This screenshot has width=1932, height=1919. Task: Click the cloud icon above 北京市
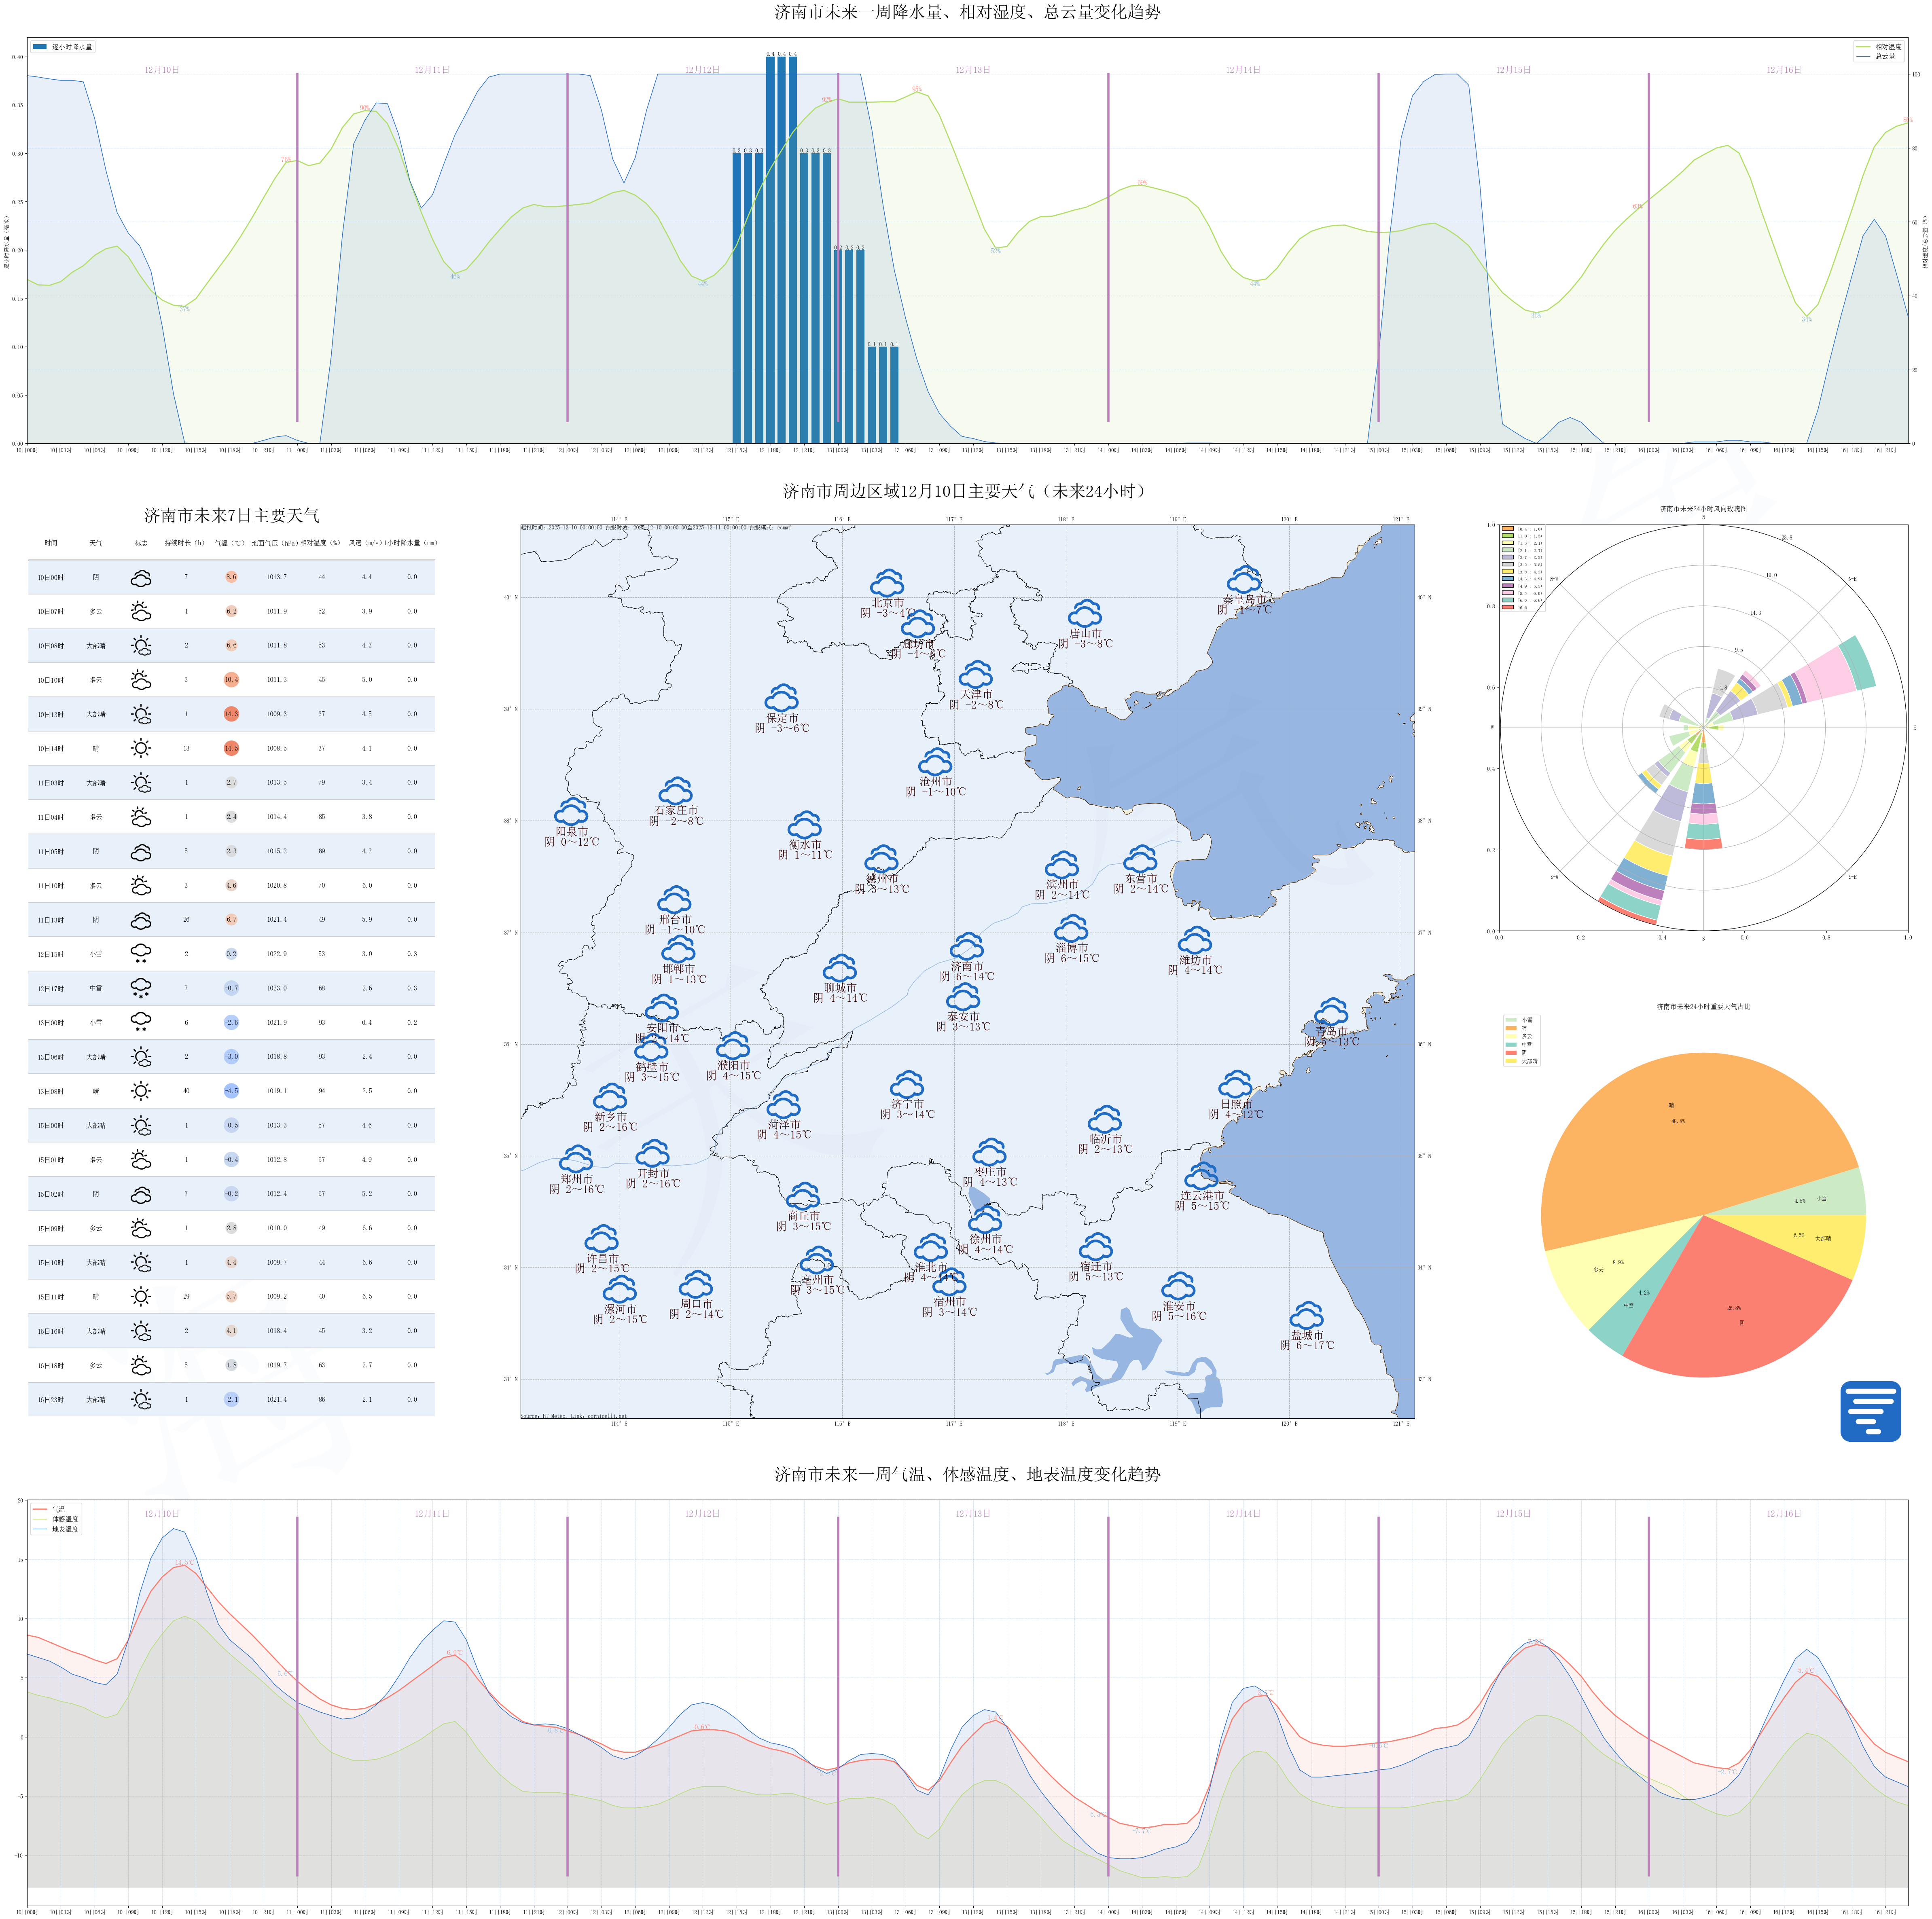tap(887, 583)
